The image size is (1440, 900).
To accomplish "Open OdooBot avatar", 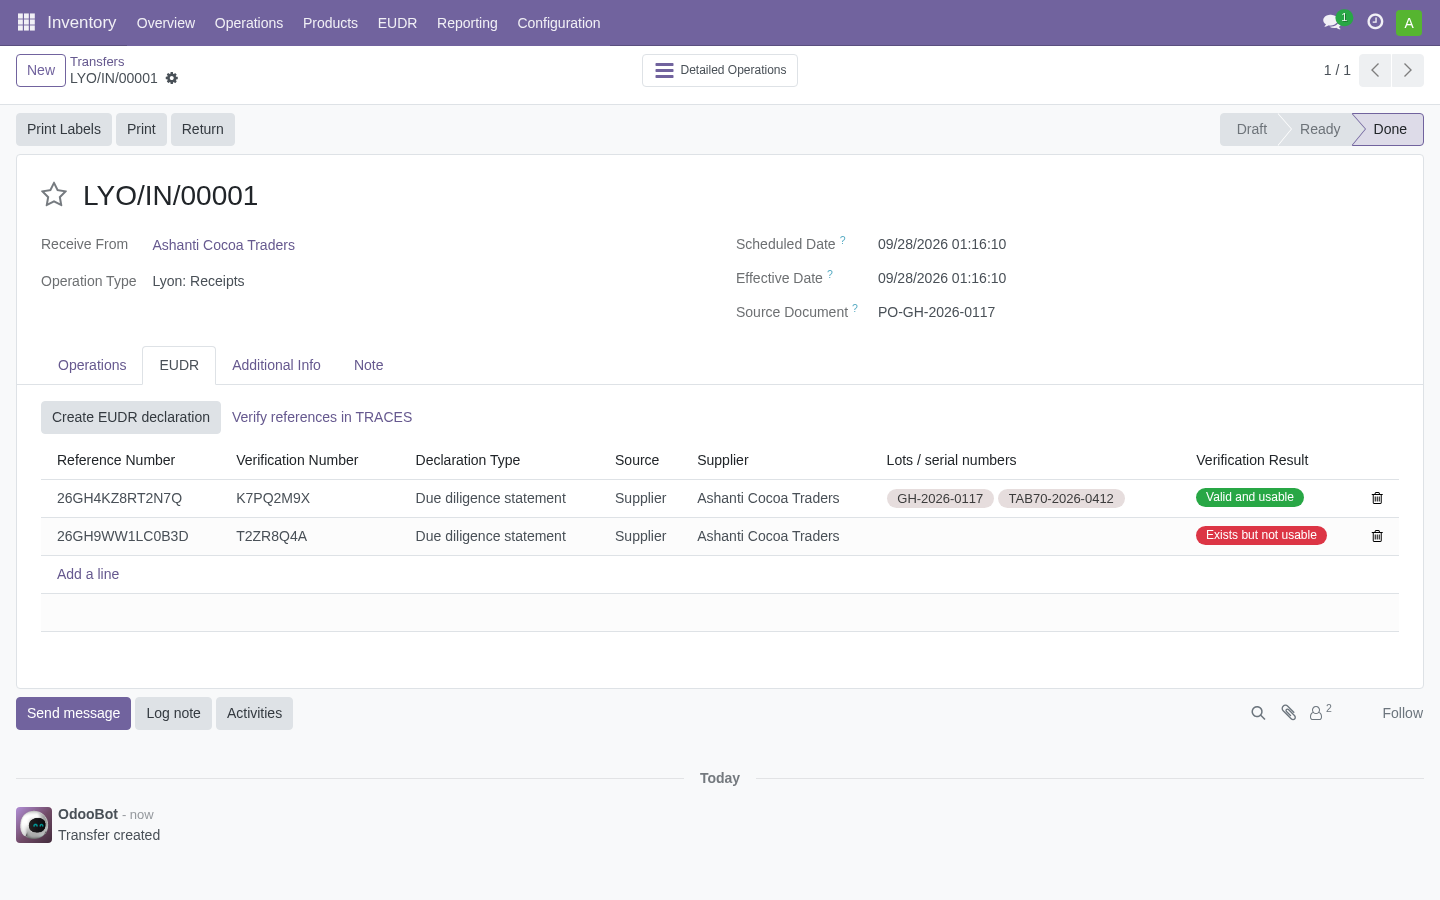I will pyautogui.click(x=34, y=825).
